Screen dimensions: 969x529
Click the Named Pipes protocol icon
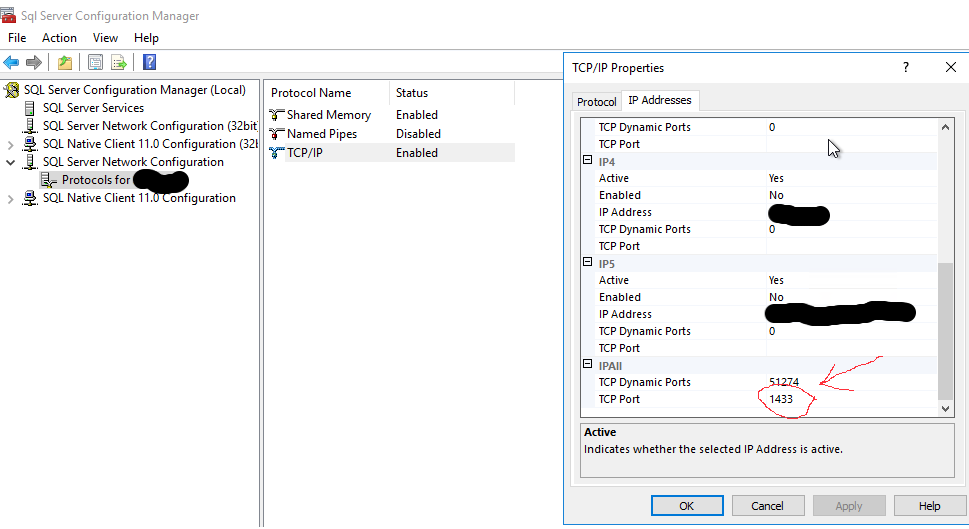click(277, 134)
